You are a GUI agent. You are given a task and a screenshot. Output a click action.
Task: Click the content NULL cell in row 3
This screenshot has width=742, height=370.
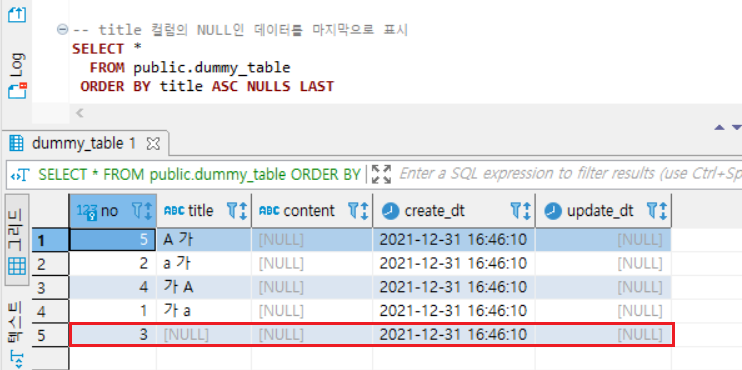point(312,287)
